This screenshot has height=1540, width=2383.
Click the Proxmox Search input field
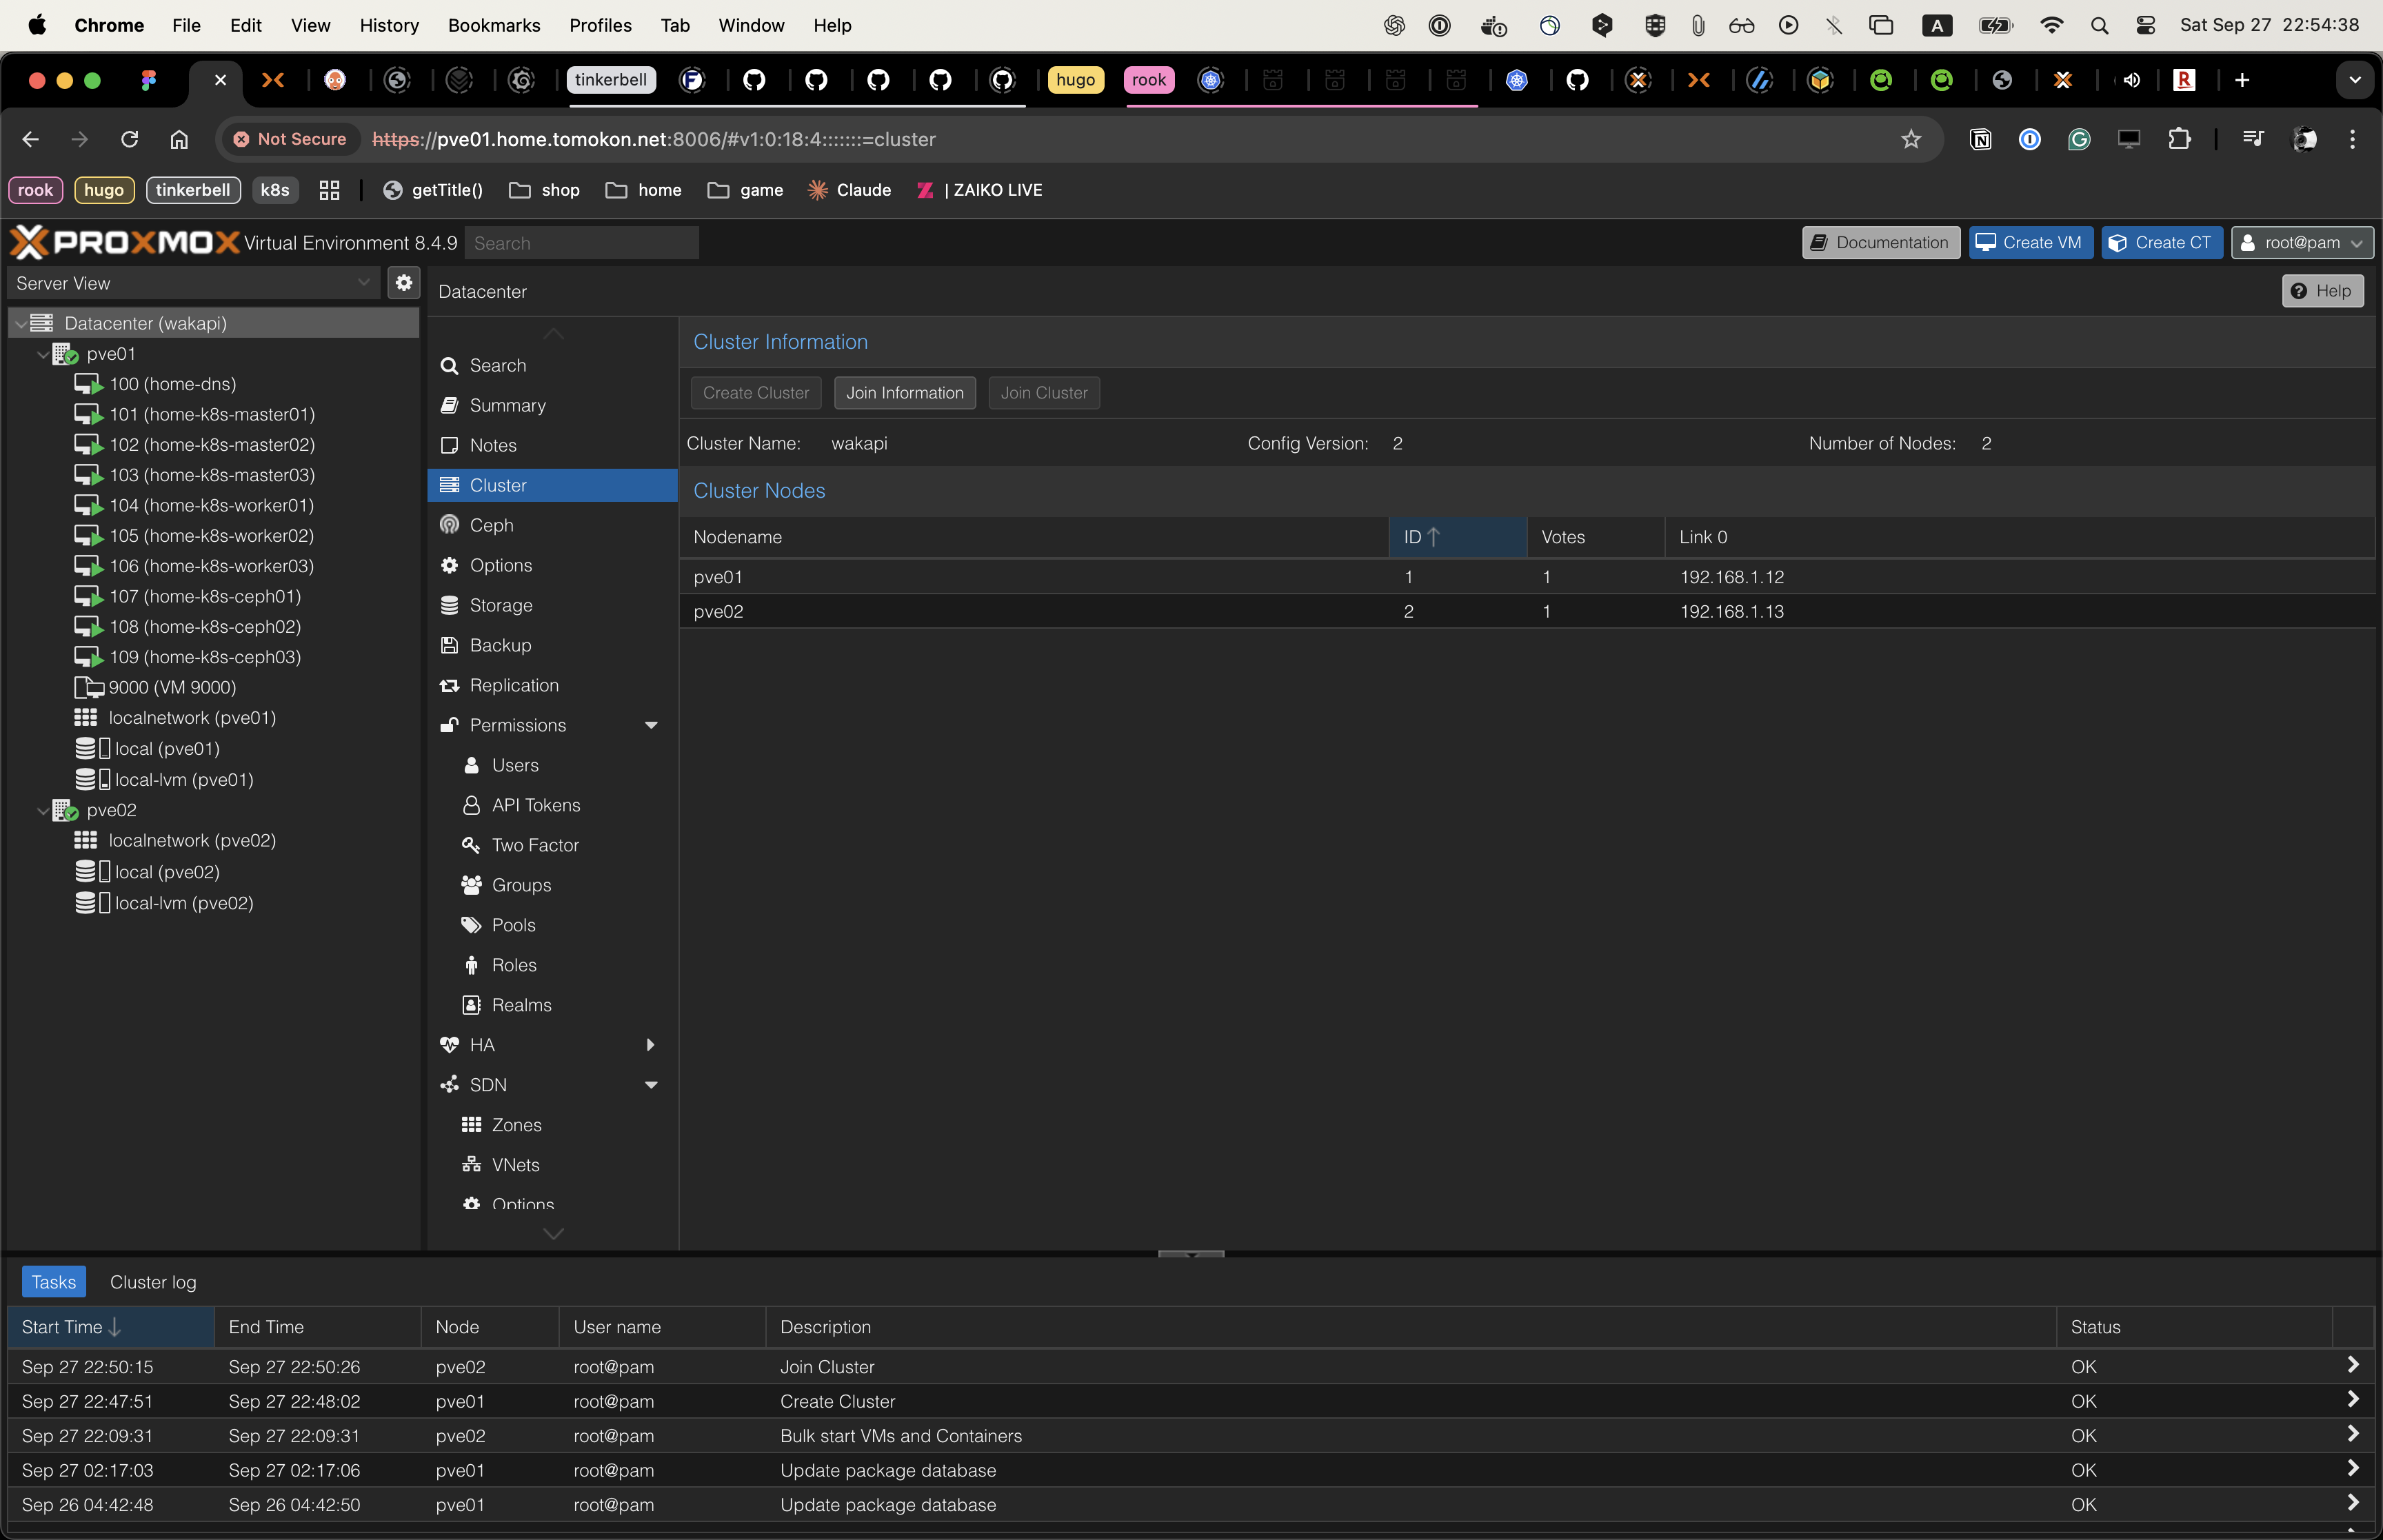point(581,243)
